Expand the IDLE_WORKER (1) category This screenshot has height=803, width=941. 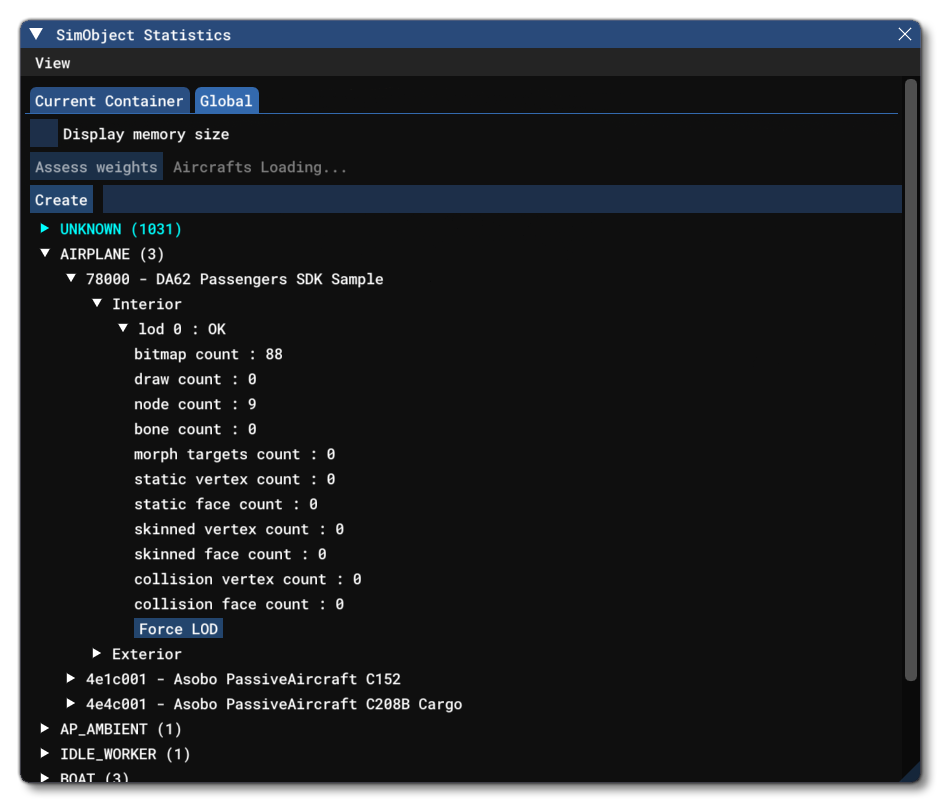(x=43, y=753)
